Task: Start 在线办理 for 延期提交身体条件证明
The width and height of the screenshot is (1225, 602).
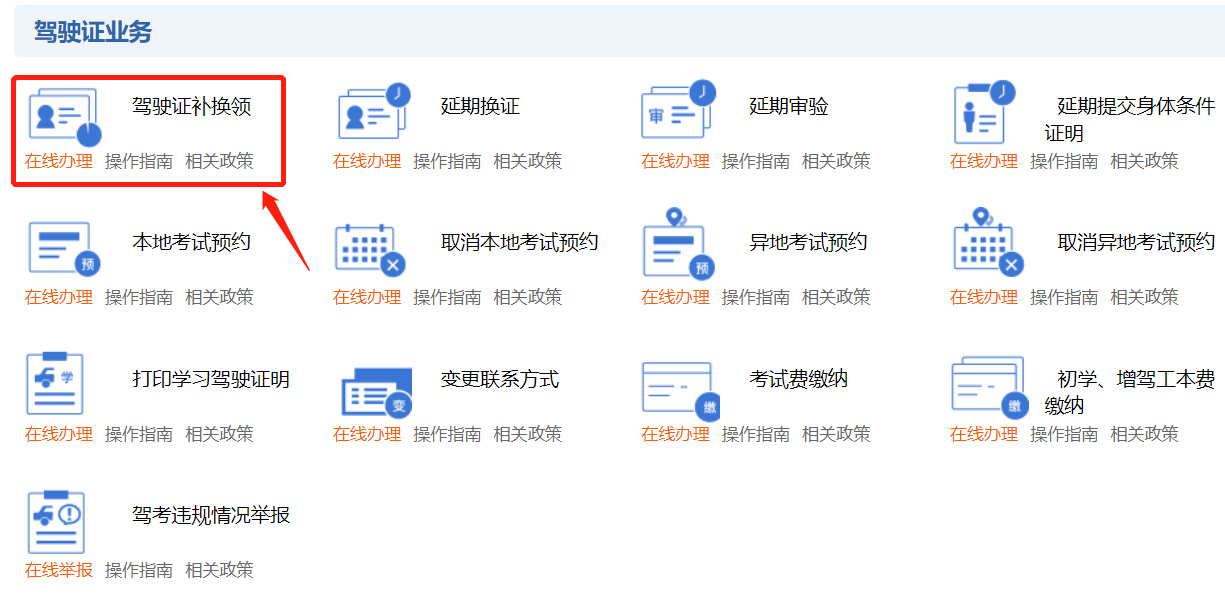Action: pos(984,161)
